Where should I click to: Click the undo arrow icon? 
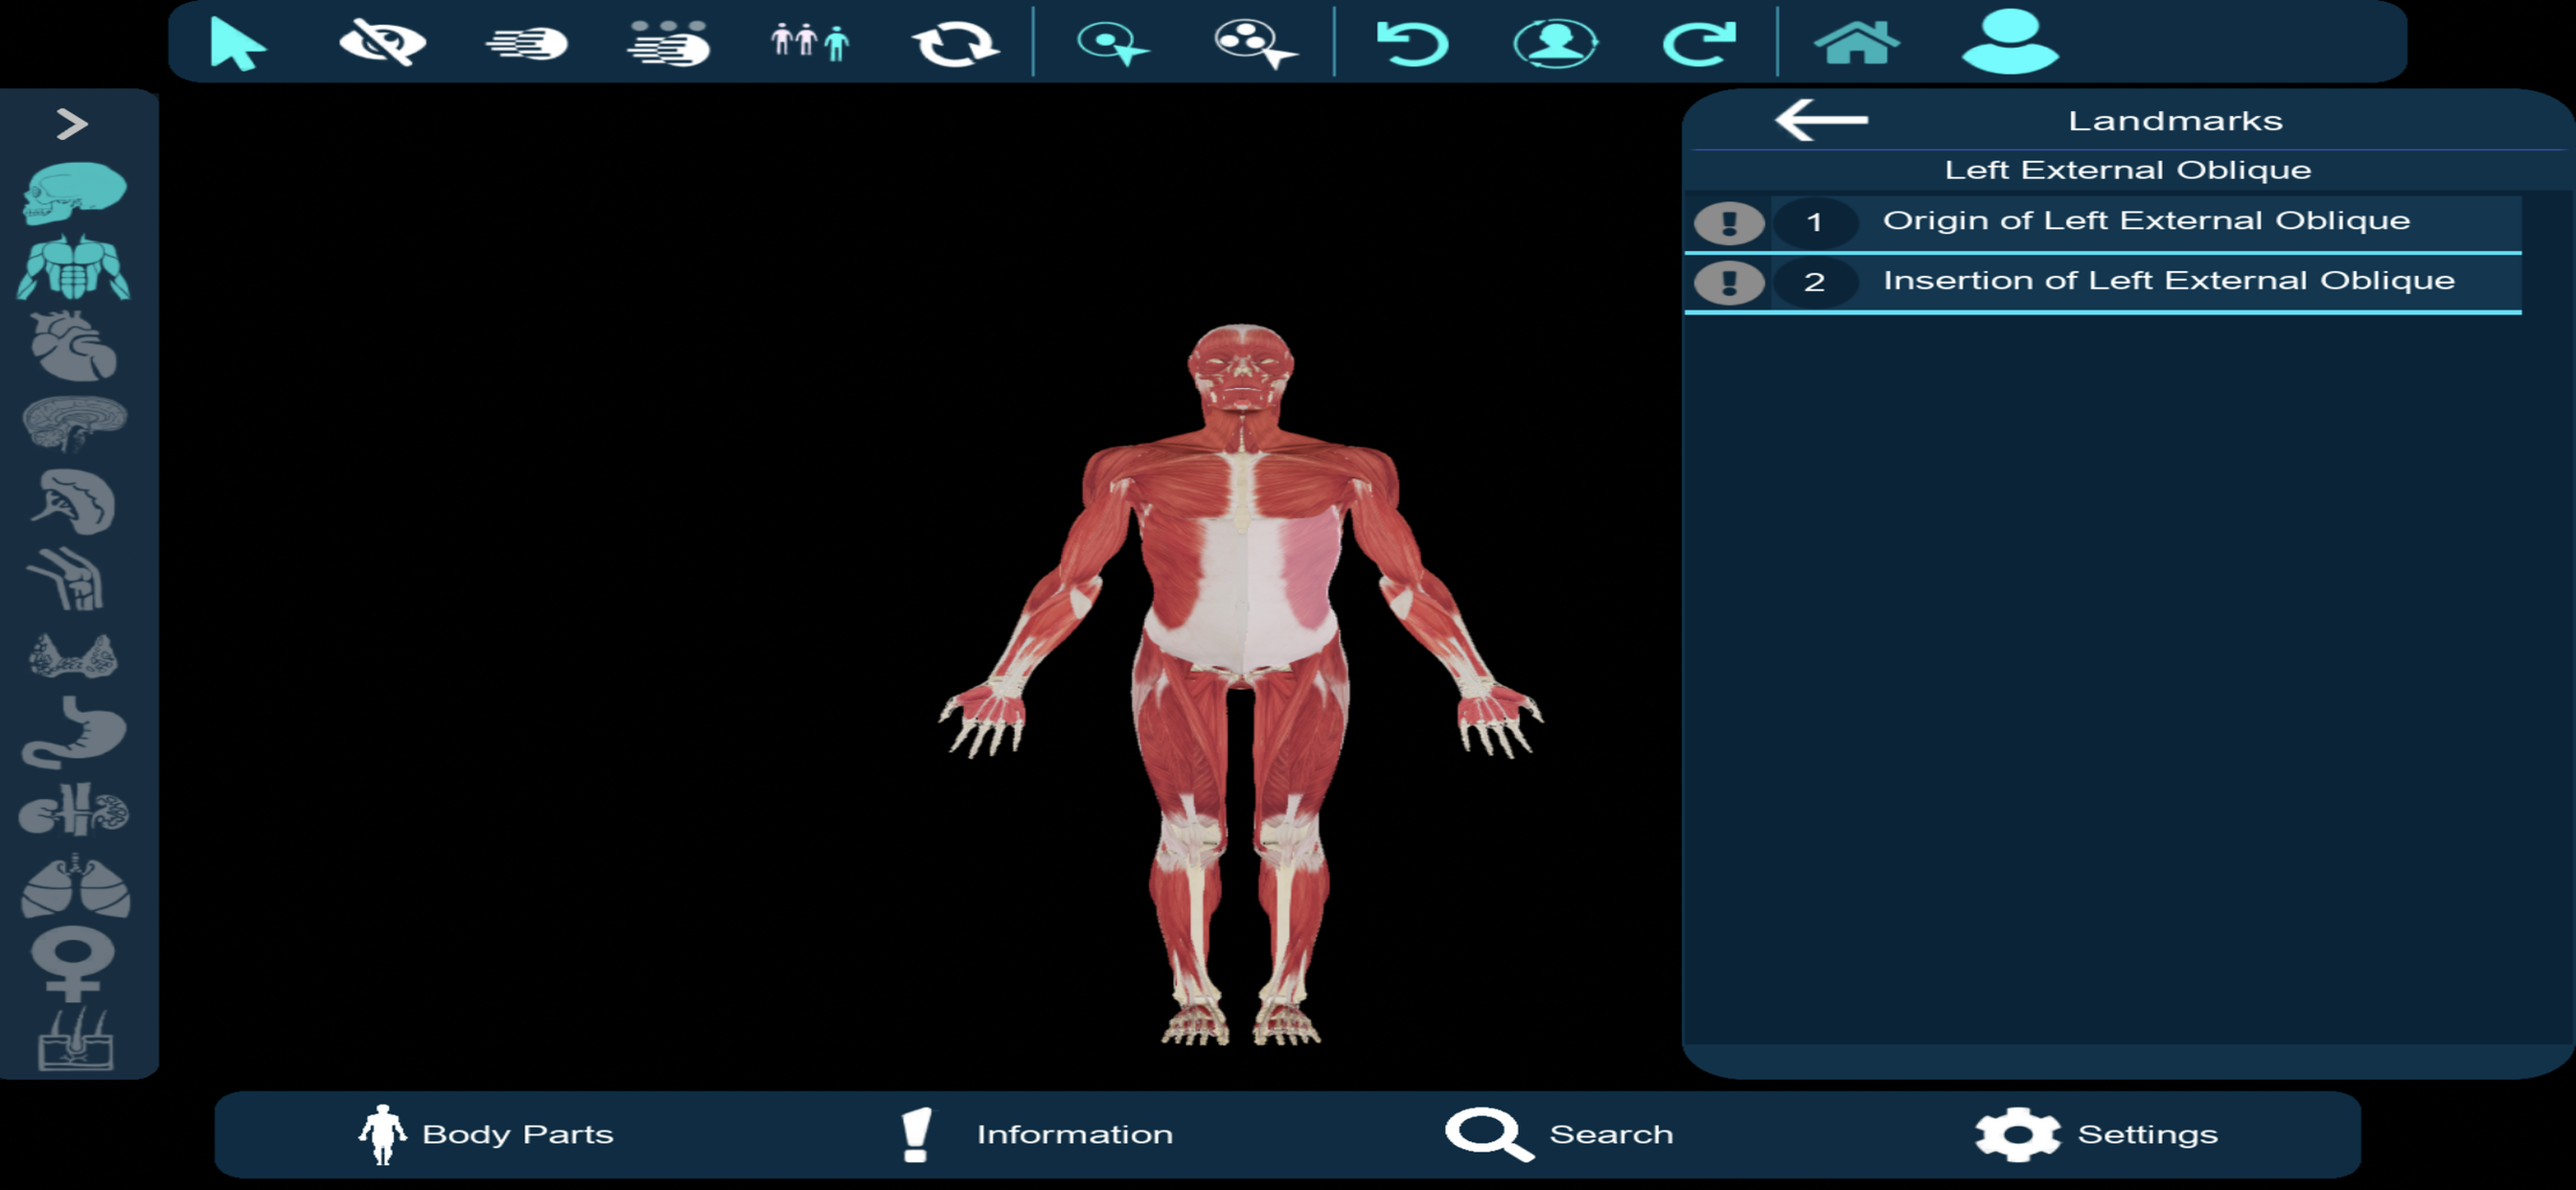(x=1412, y=43)
